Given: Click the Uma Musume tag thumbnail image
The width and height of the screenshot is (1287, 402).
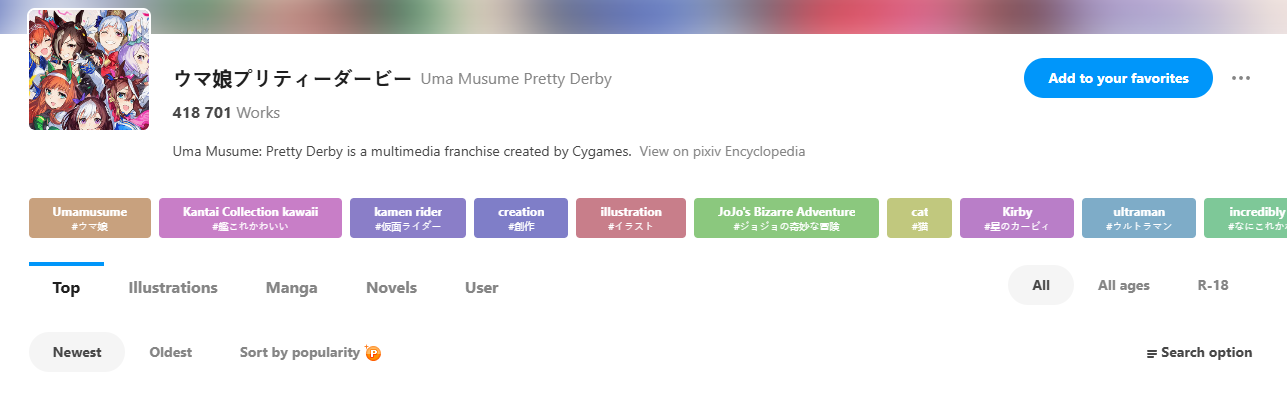Looking at the screenshot, I should pyautogui.click(x=89, y=70).
